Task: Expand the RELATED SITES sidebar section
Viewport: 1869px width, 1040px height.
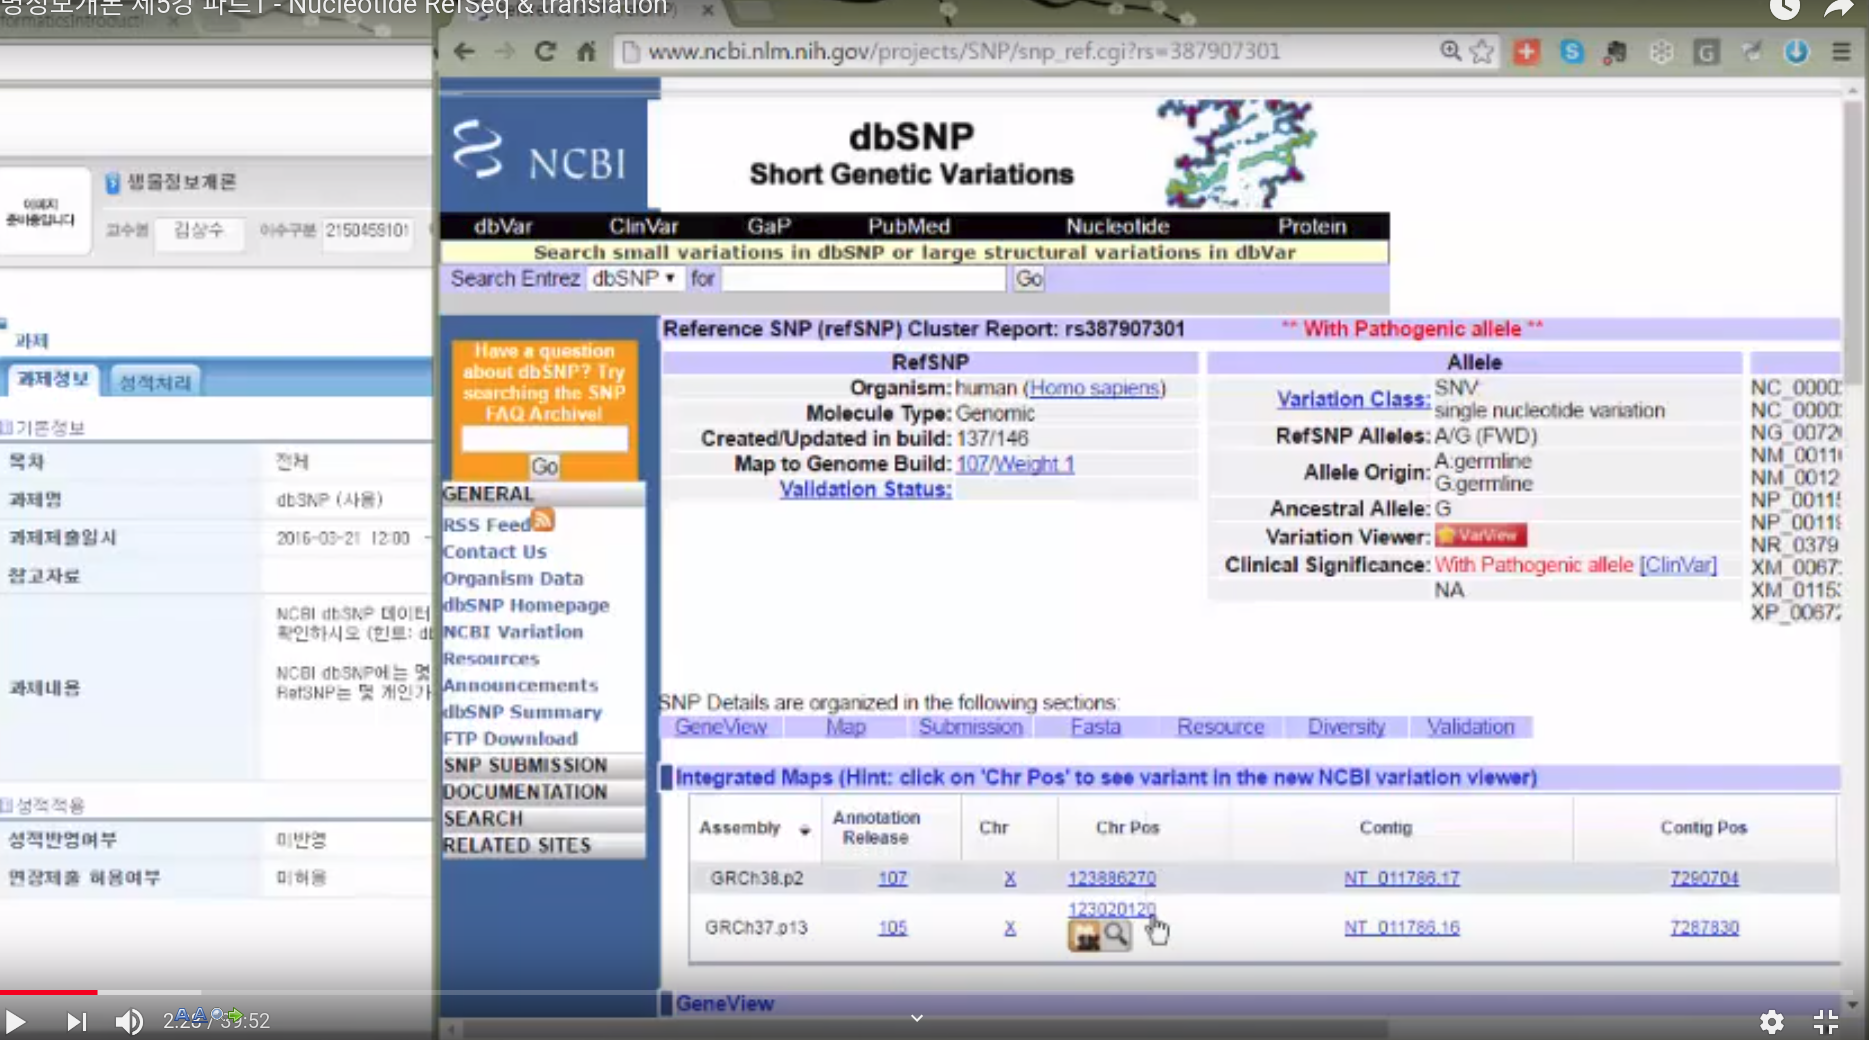Action: pos(543,845)
